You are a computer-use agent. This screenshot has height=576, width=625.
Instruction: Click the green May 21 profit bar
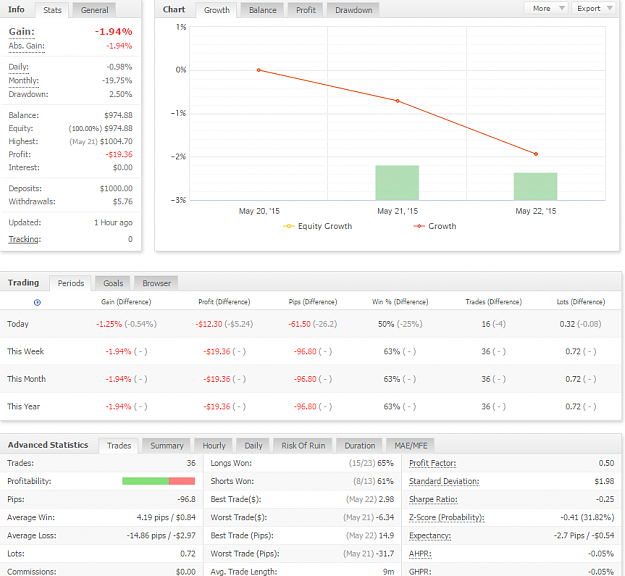[x=397, y=183]
